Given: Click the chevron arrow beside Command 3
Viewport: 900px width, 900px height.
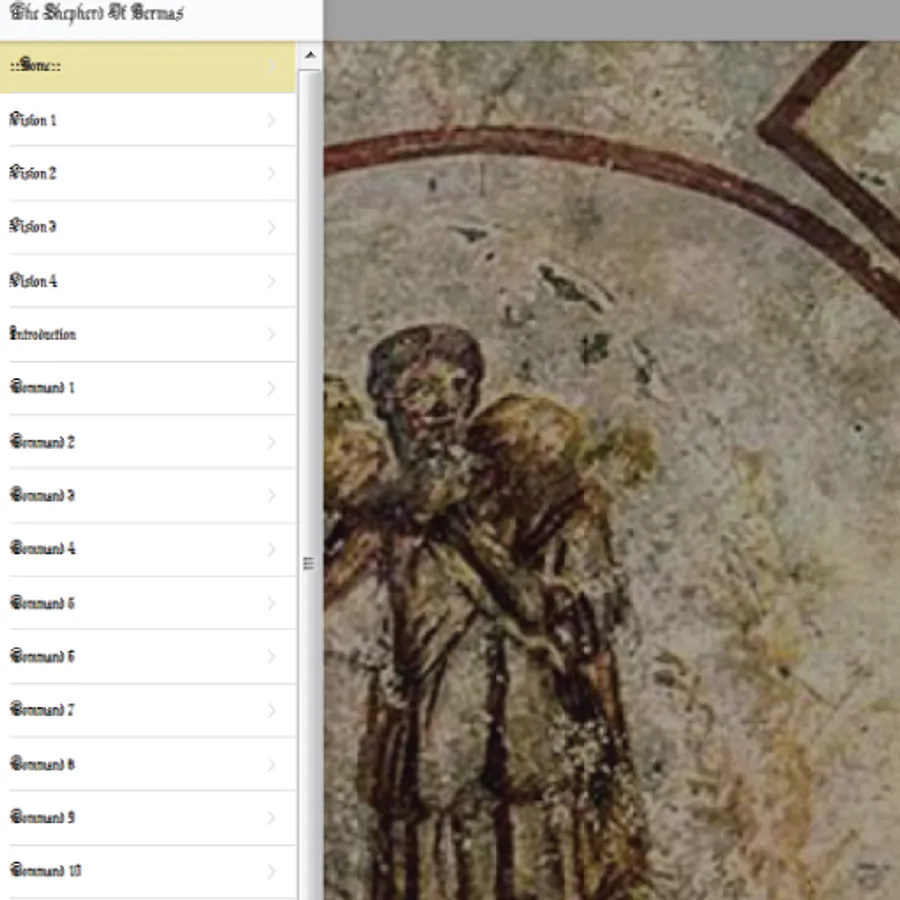Looking at the screenshot, I should click(x=271, y=495).
